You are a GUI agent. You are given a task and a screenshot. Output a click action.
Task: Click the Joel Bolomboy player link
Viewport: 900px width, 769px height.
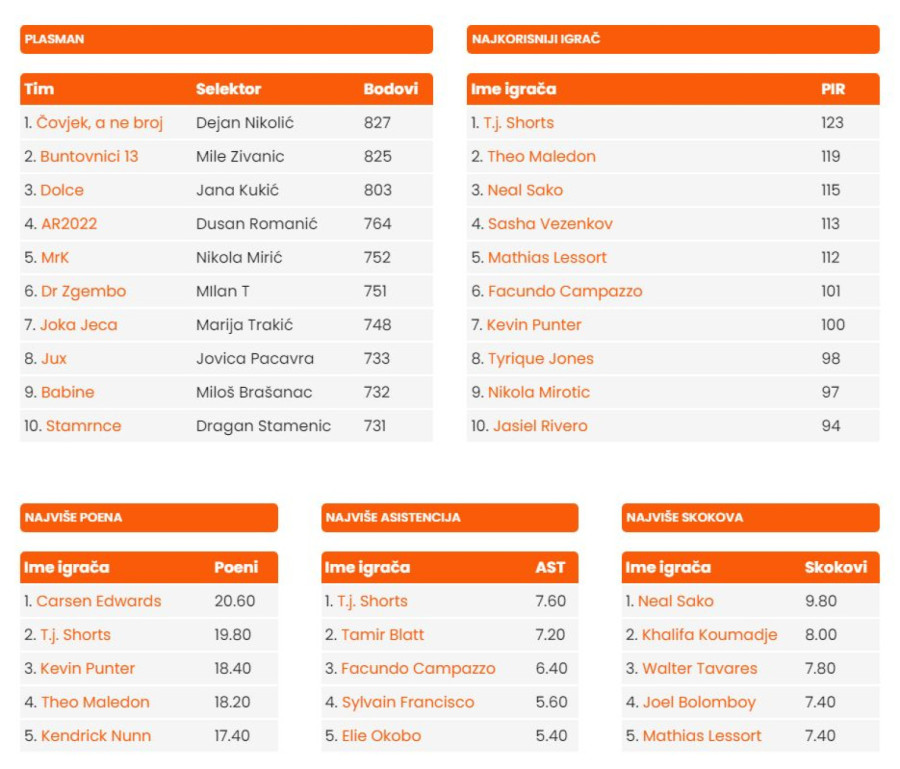[699, 702]
